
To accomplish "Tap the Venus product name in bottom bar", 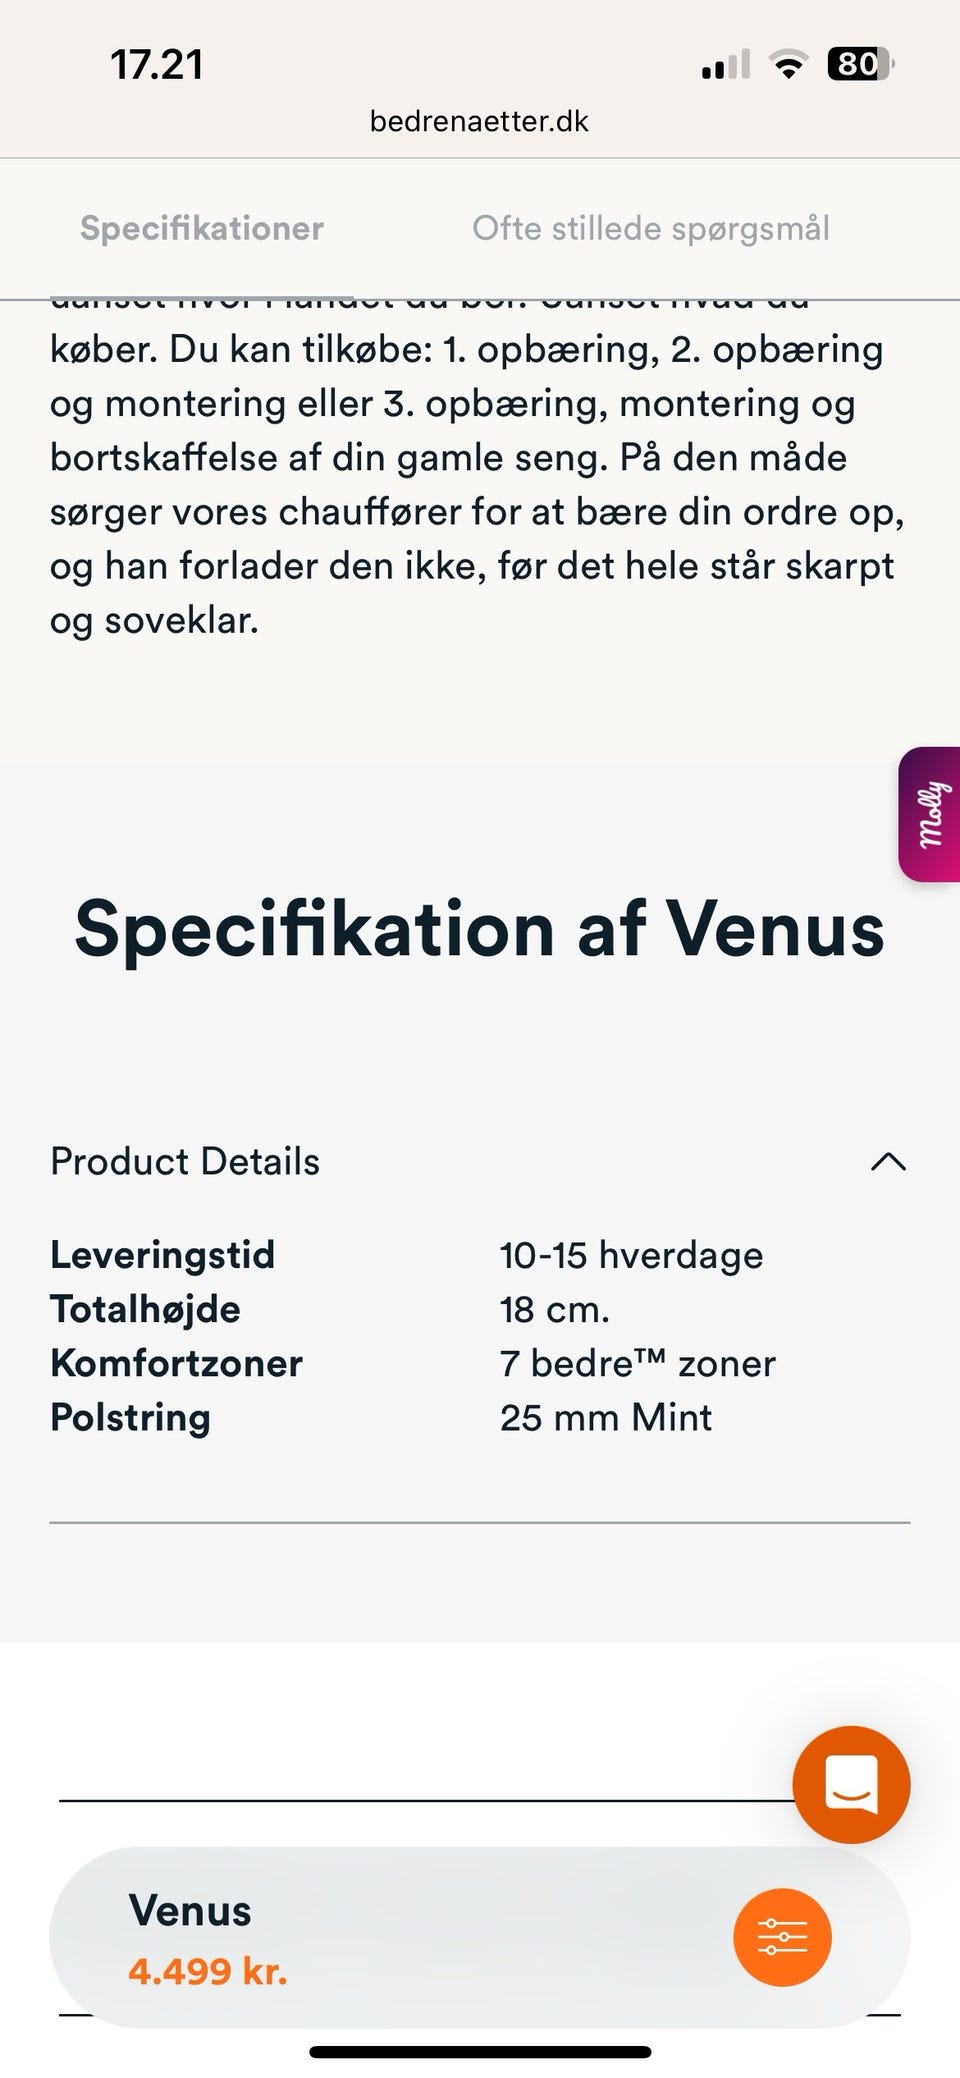I will point(190,1910).
